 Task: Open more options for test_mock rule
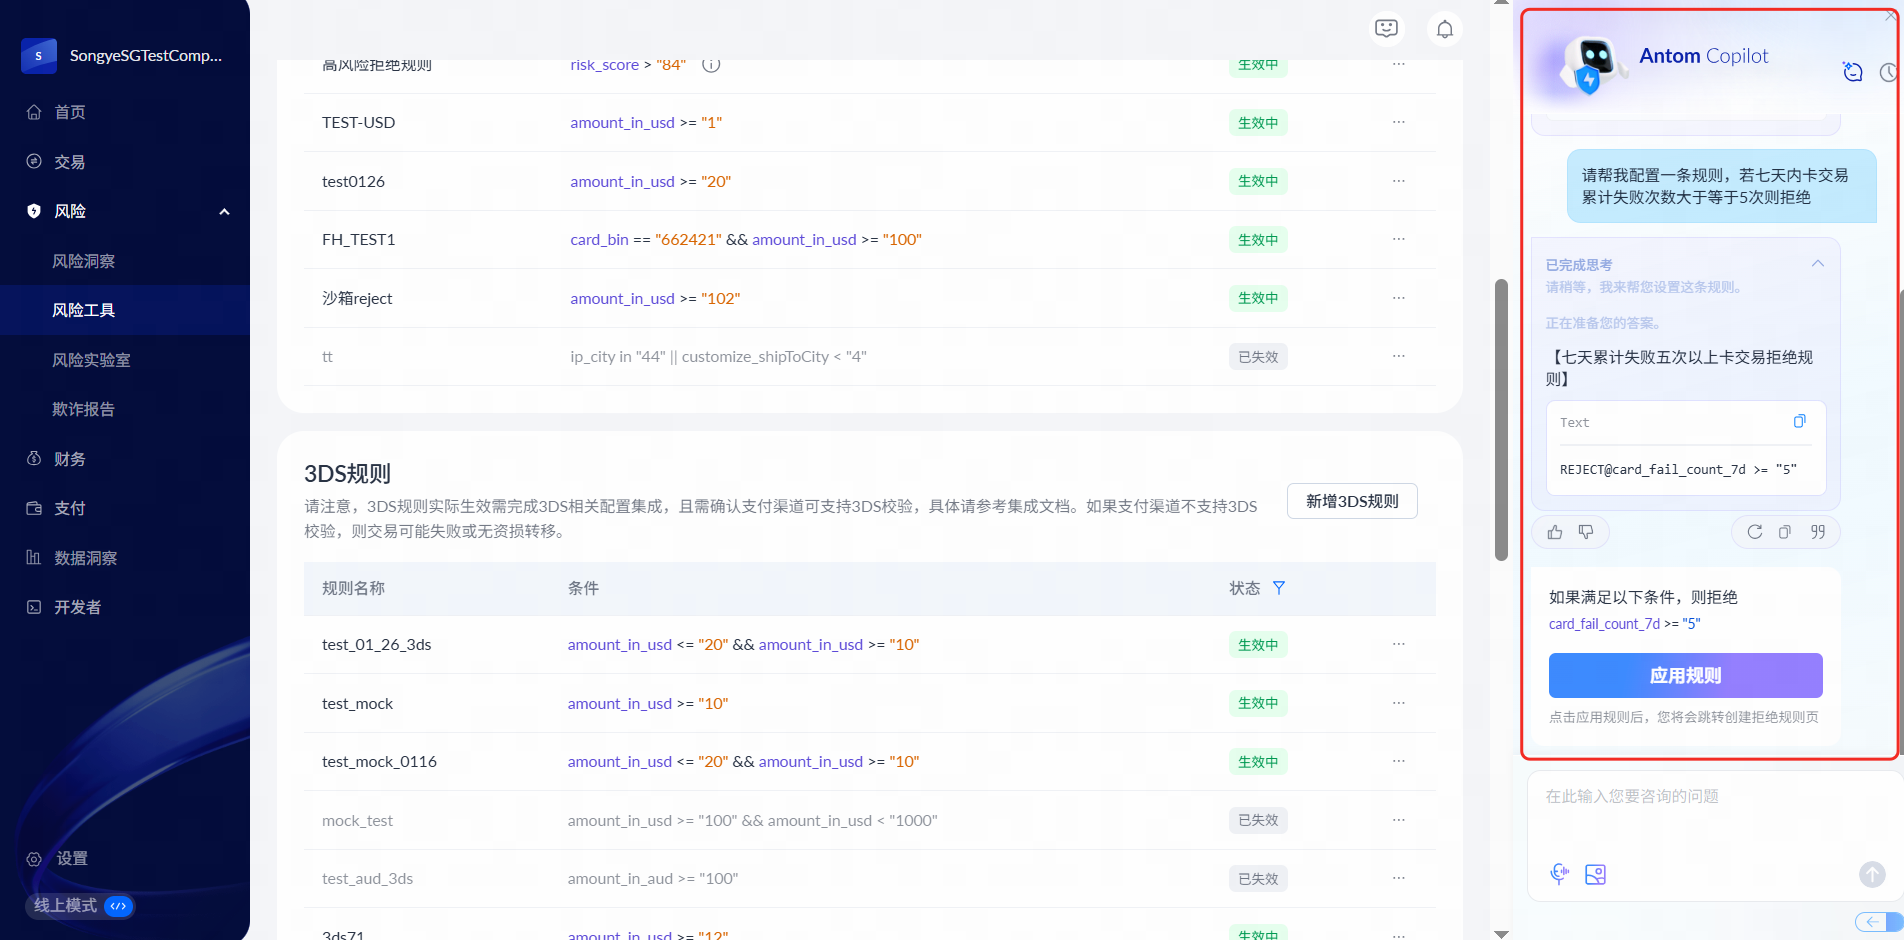(x=1398, y=703)
